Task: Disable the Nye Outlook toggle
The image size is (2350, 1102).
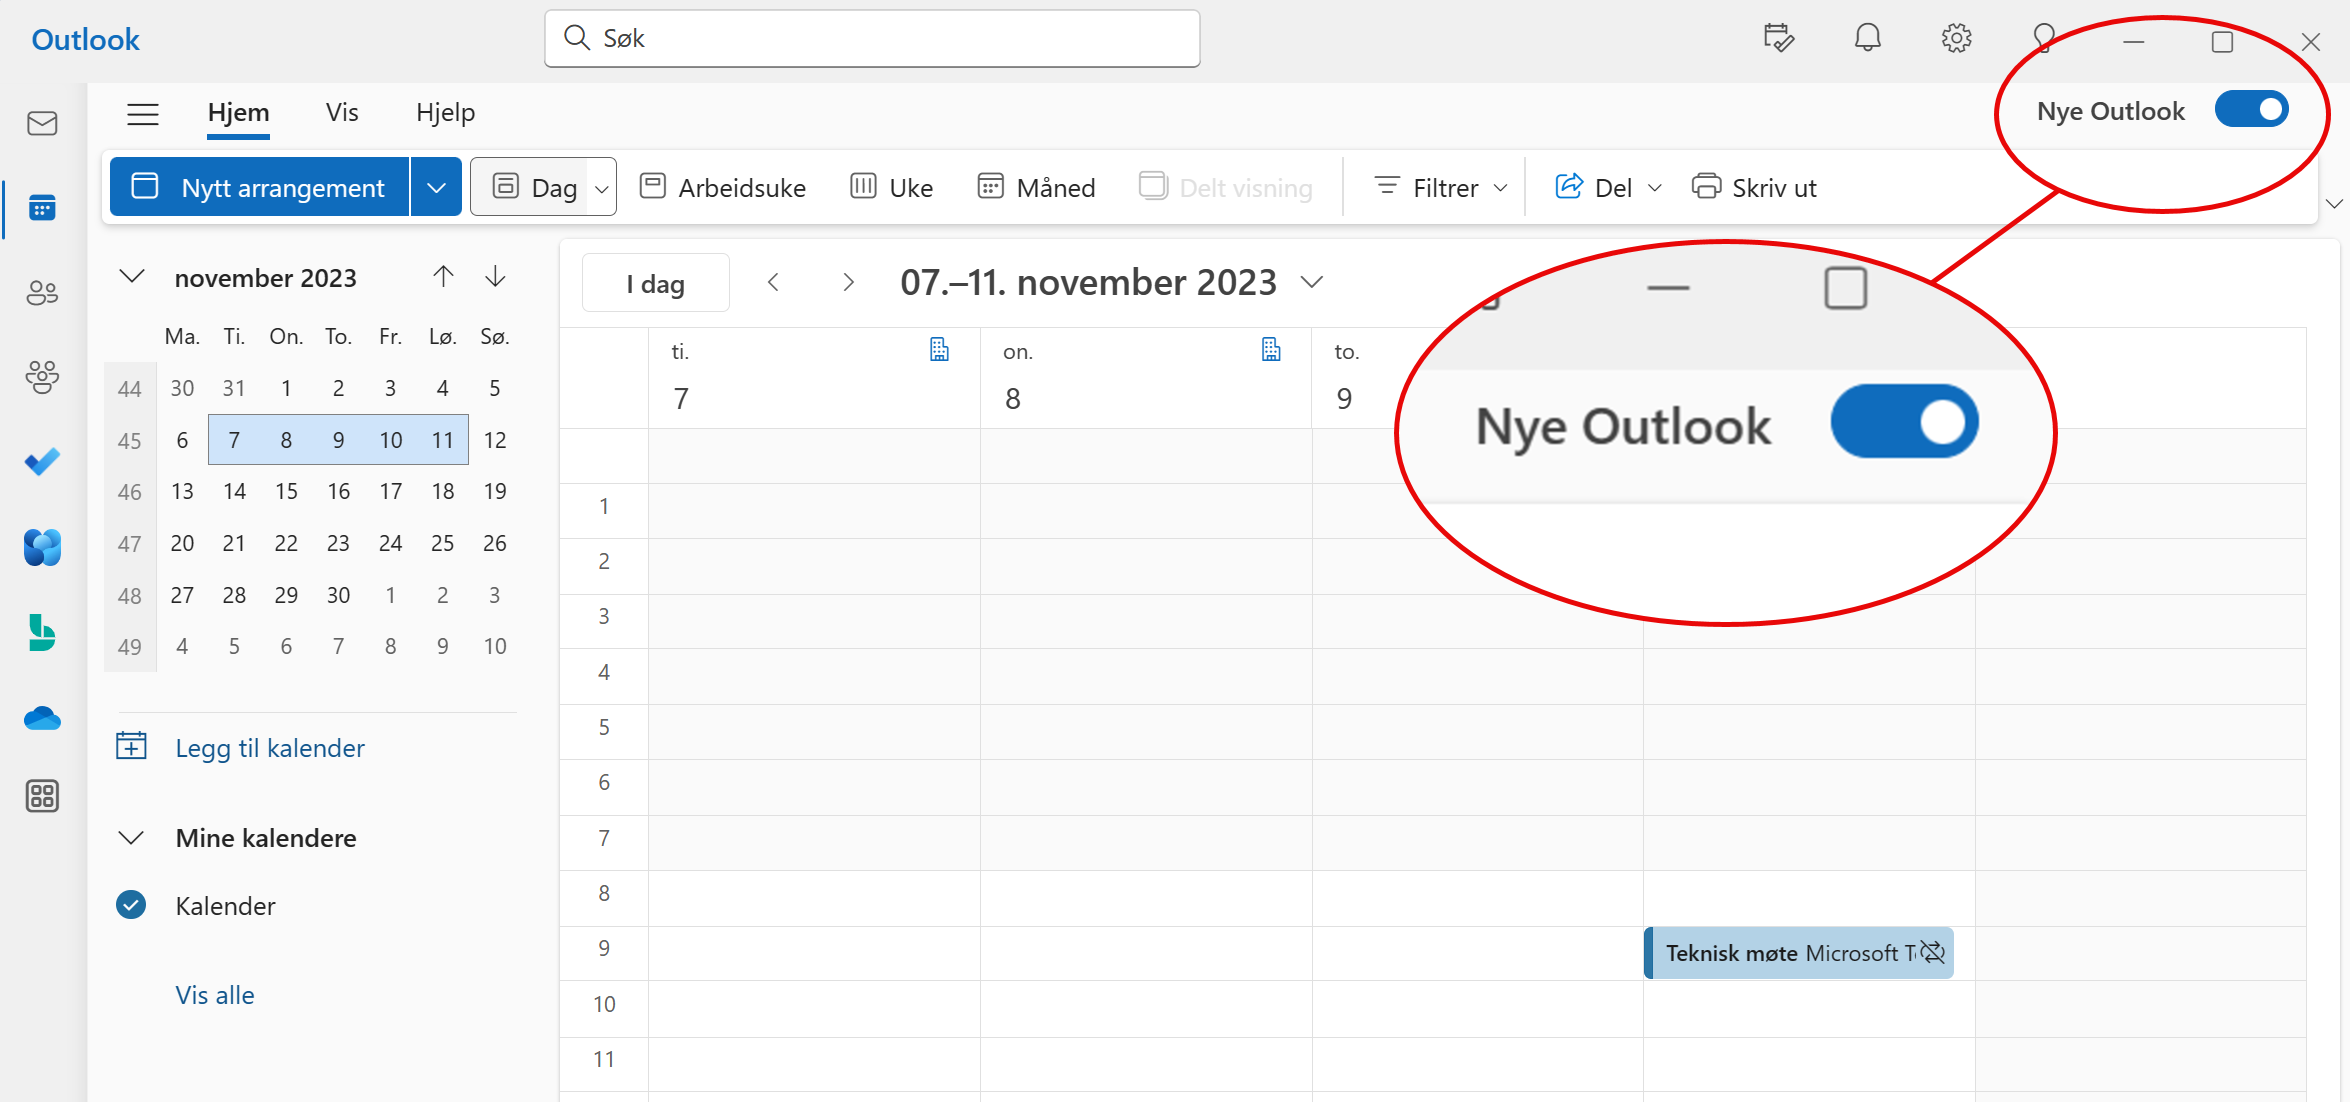Action: [2252, 110]
